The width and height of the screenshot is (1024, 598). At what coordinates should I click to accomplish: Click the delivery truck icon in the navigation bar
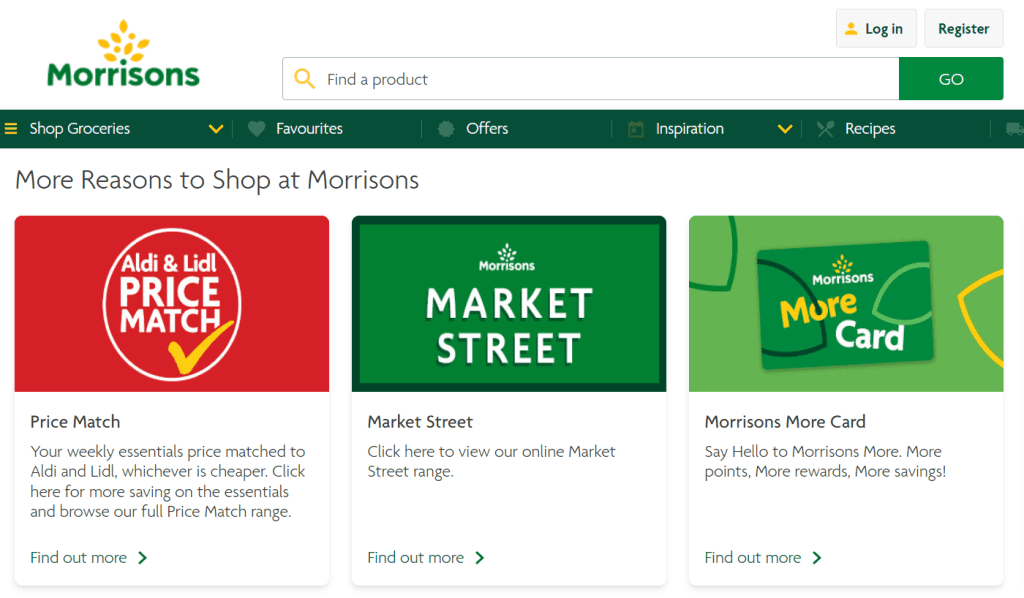point(1013,129)
